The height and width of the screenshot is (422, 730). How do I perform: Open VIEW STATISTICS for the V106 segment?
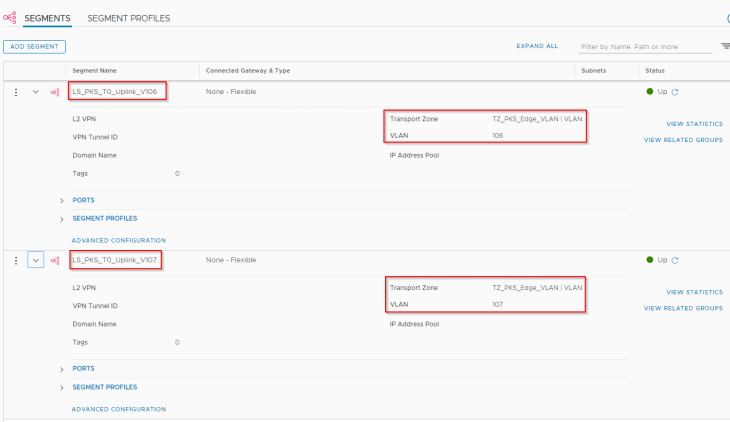(x=694, y=124)
